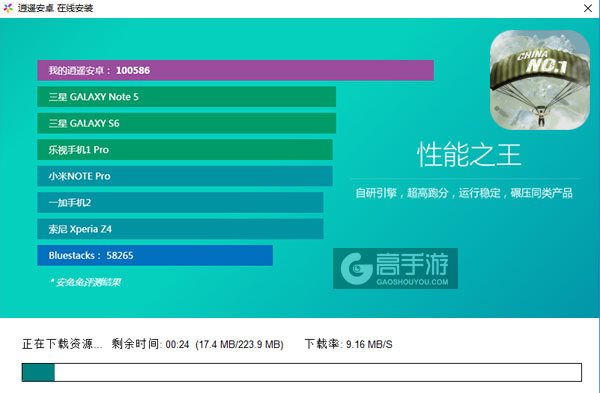Screen dimensions: 600x393
Task: Click the blue Bluestacks 58265 bar
Action: pos(155,255)
